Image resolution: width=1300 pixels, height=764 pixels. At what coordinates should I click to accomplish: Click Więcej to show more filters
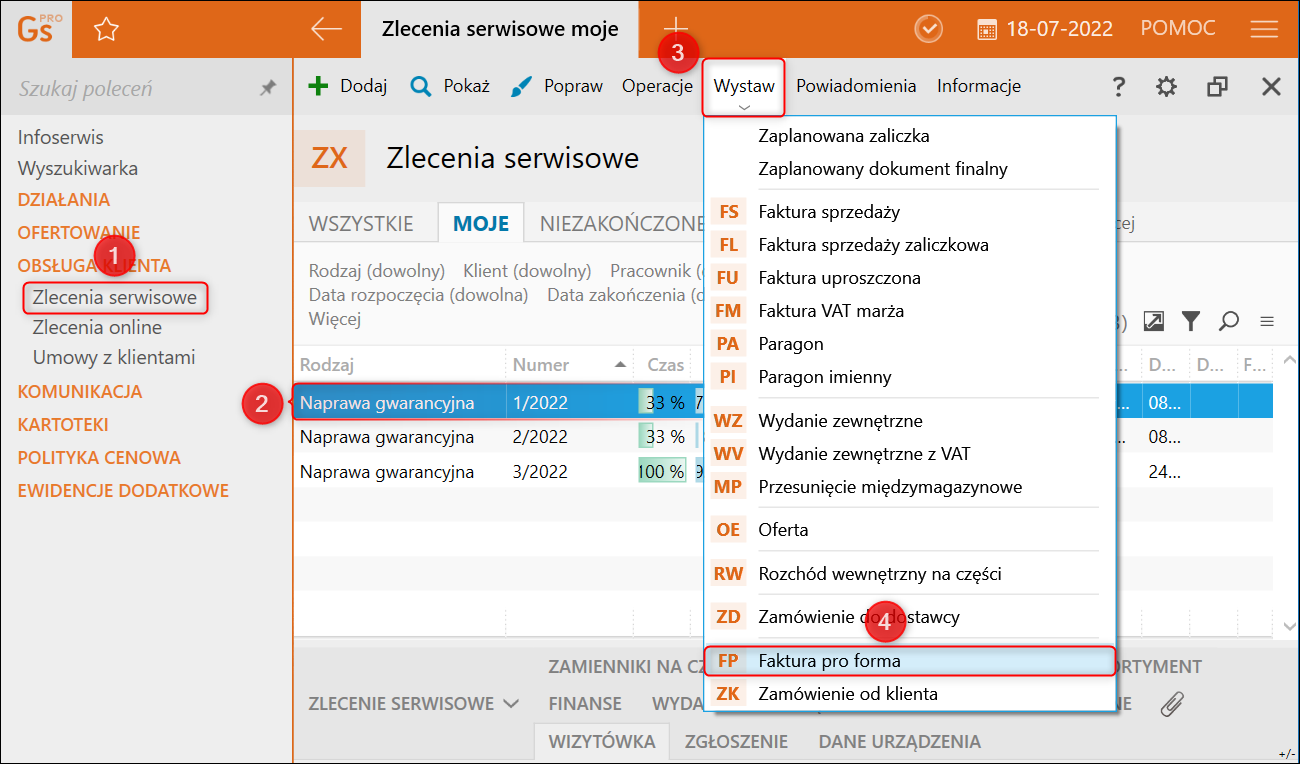coord(335,319)
